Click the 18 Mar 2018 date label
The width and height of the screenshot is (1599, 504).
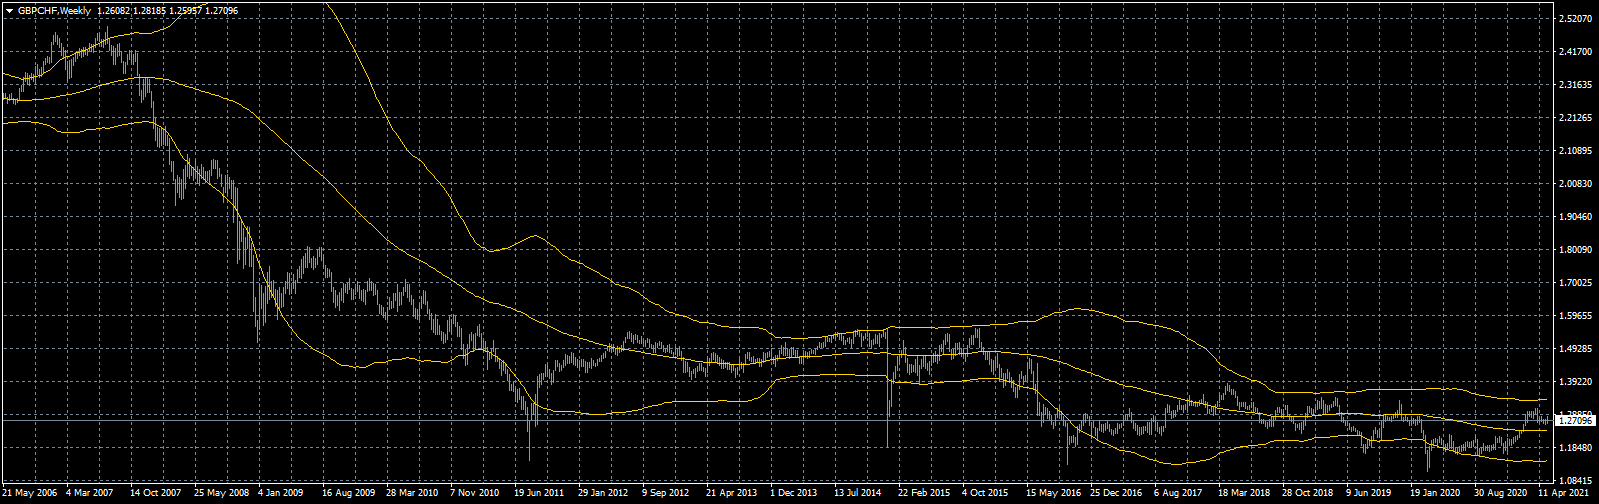(x=1243, y=493)
